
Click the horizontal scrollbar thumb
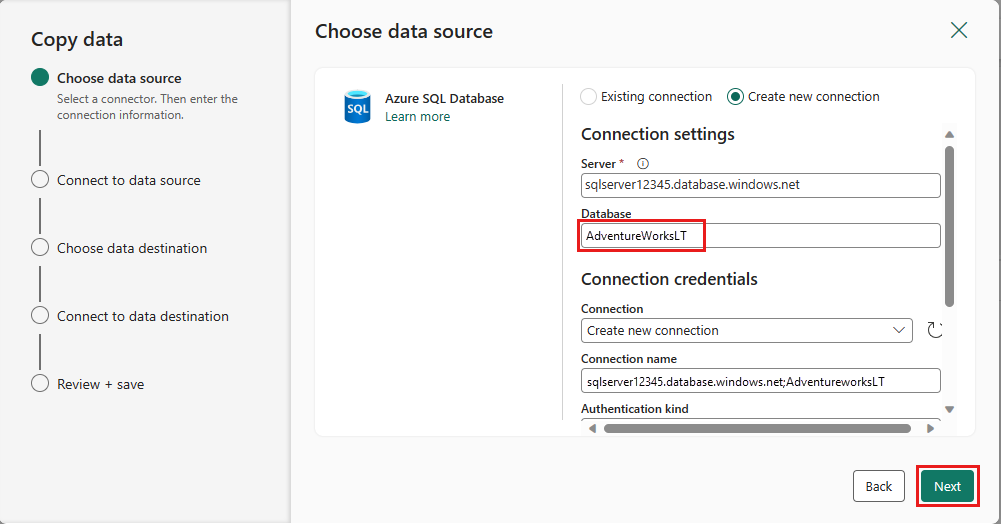point(757,428)
